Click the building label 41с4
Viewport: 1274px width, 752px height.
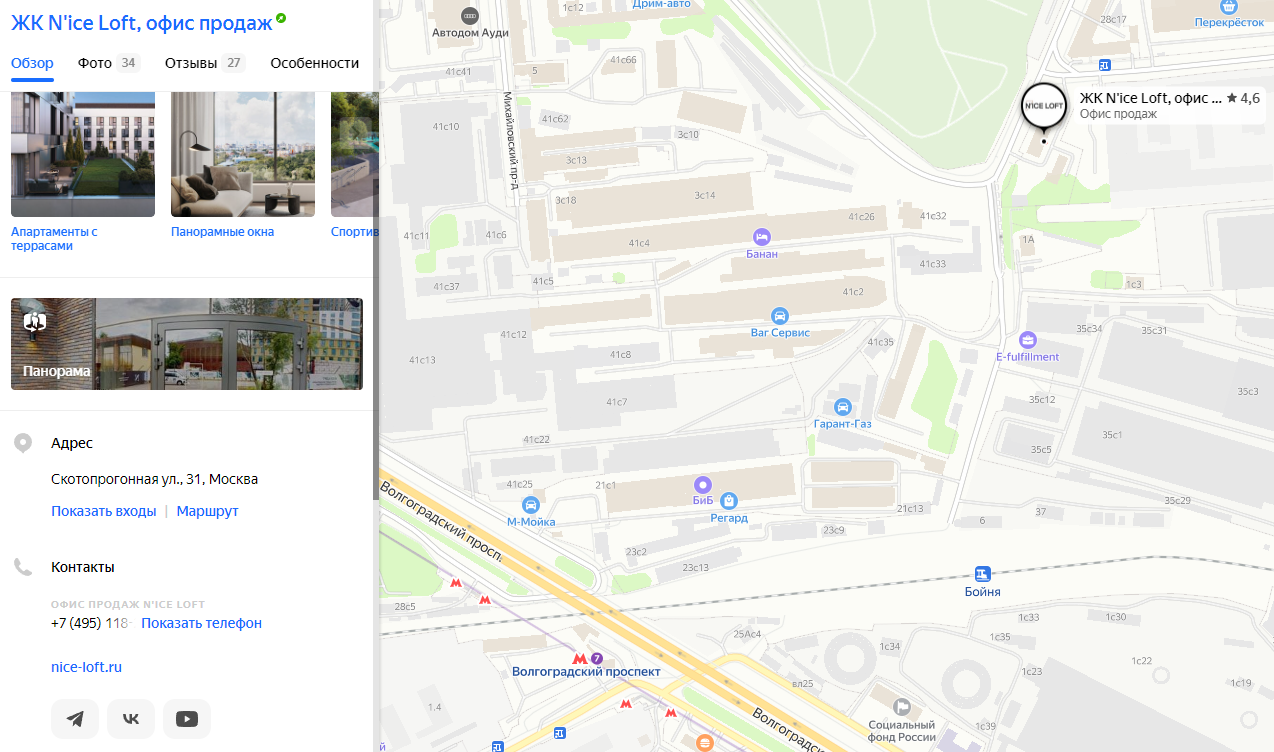[639, 243]
